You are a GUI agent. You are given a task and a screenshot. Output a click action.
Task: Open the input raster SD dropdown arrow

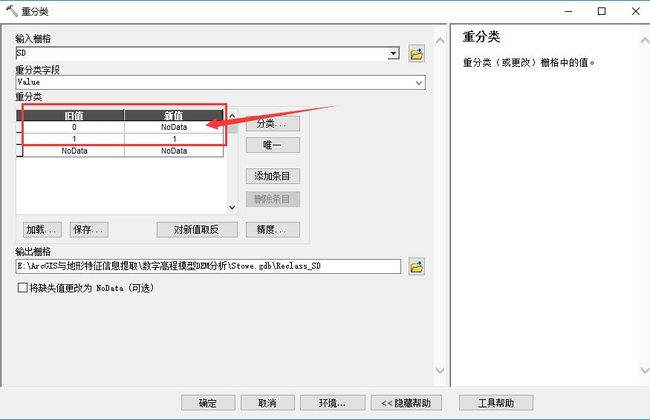pyautogui.click(x=393, y=53)
